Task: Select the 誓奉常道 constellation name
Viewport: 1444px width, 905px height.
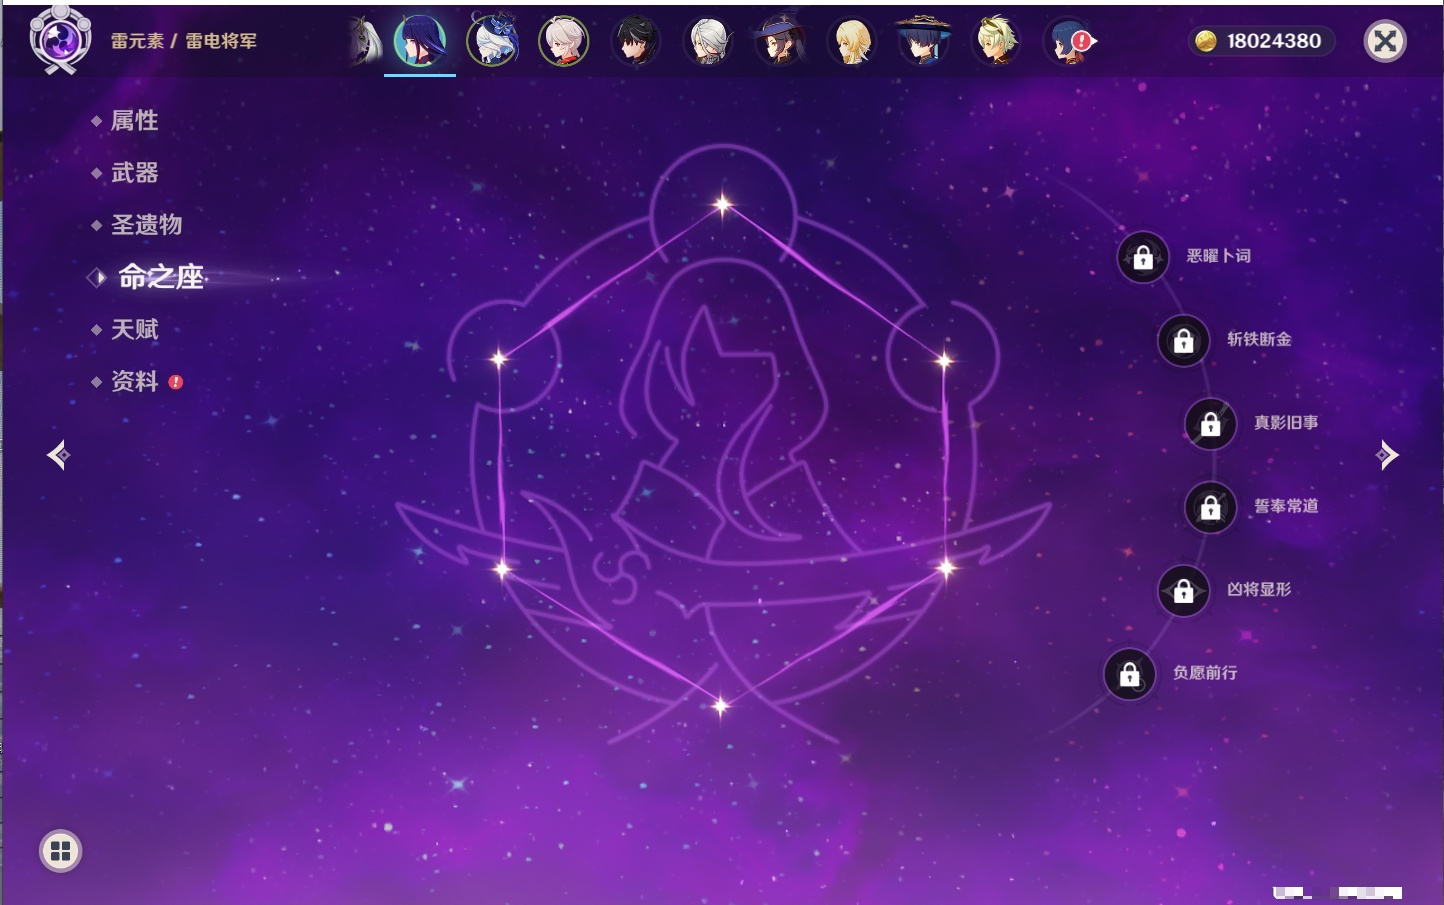Action: pyautogui.click(x=1286, y=506)
